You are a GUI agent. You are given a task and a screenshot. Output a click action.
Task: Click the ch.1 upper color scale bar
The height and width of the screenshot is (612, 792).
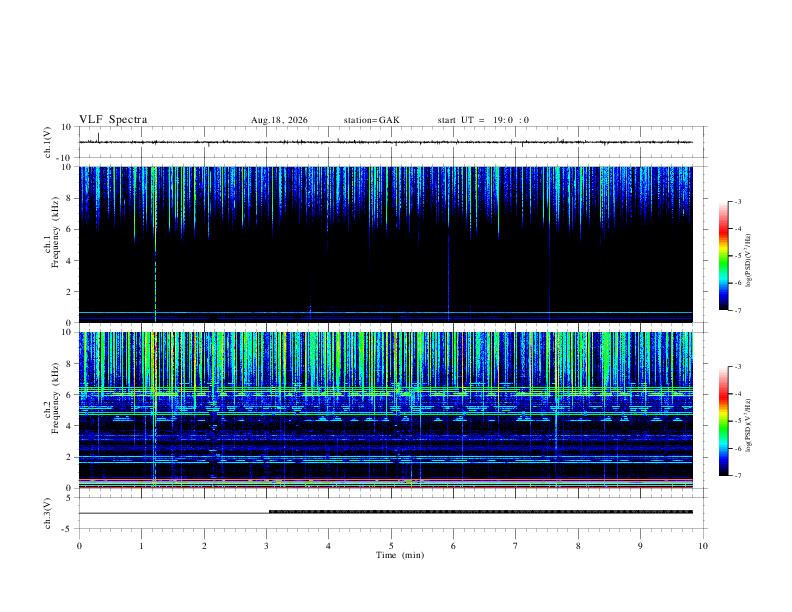pos(723,256)
